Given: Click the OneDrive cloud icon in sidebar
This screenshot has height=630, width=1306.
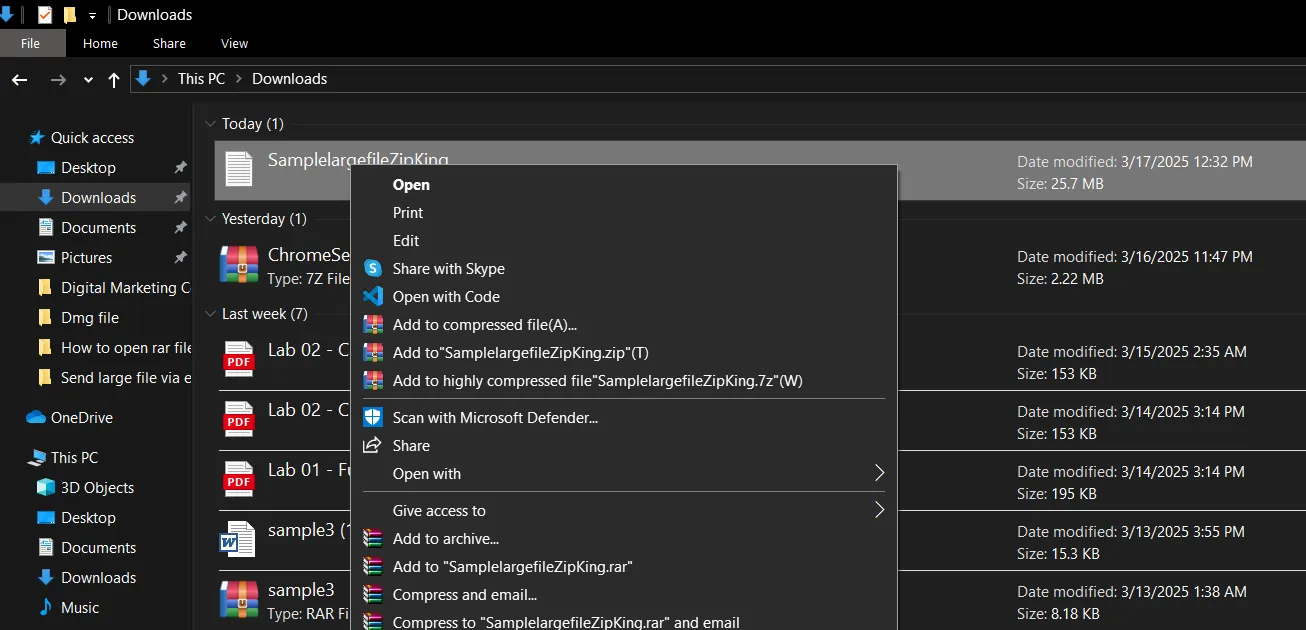Looking at the screenshot, I should (36, 417).
